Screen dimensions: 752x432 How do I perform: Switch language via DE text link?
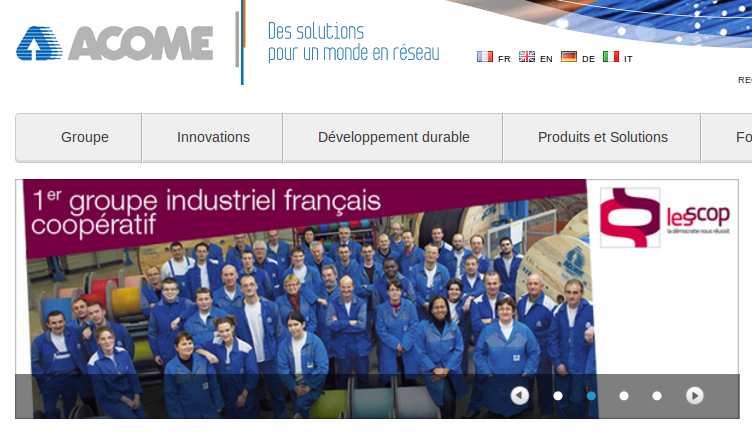pos(588,59)
